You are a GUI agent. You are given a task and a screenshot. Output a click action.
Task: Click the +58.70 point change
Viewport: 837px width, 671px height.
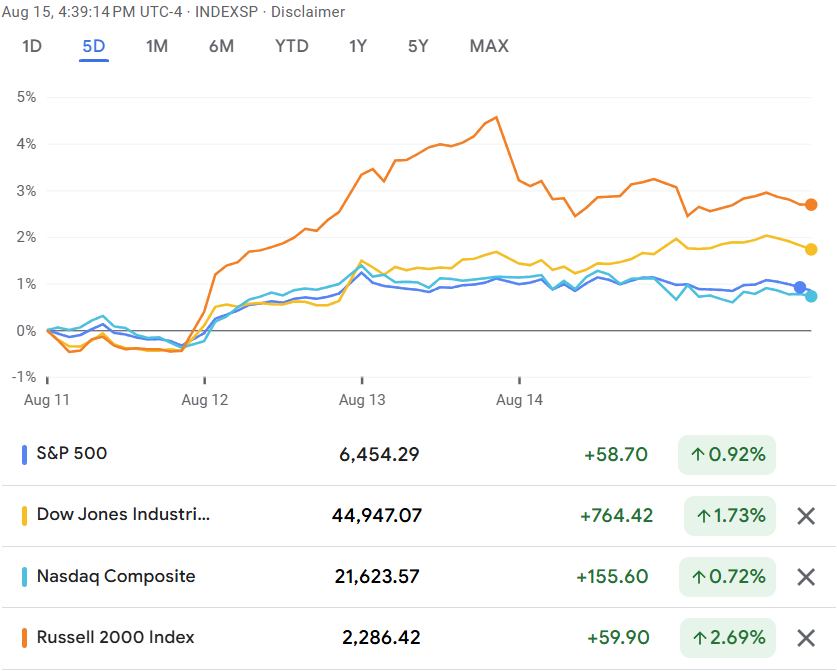616,455
